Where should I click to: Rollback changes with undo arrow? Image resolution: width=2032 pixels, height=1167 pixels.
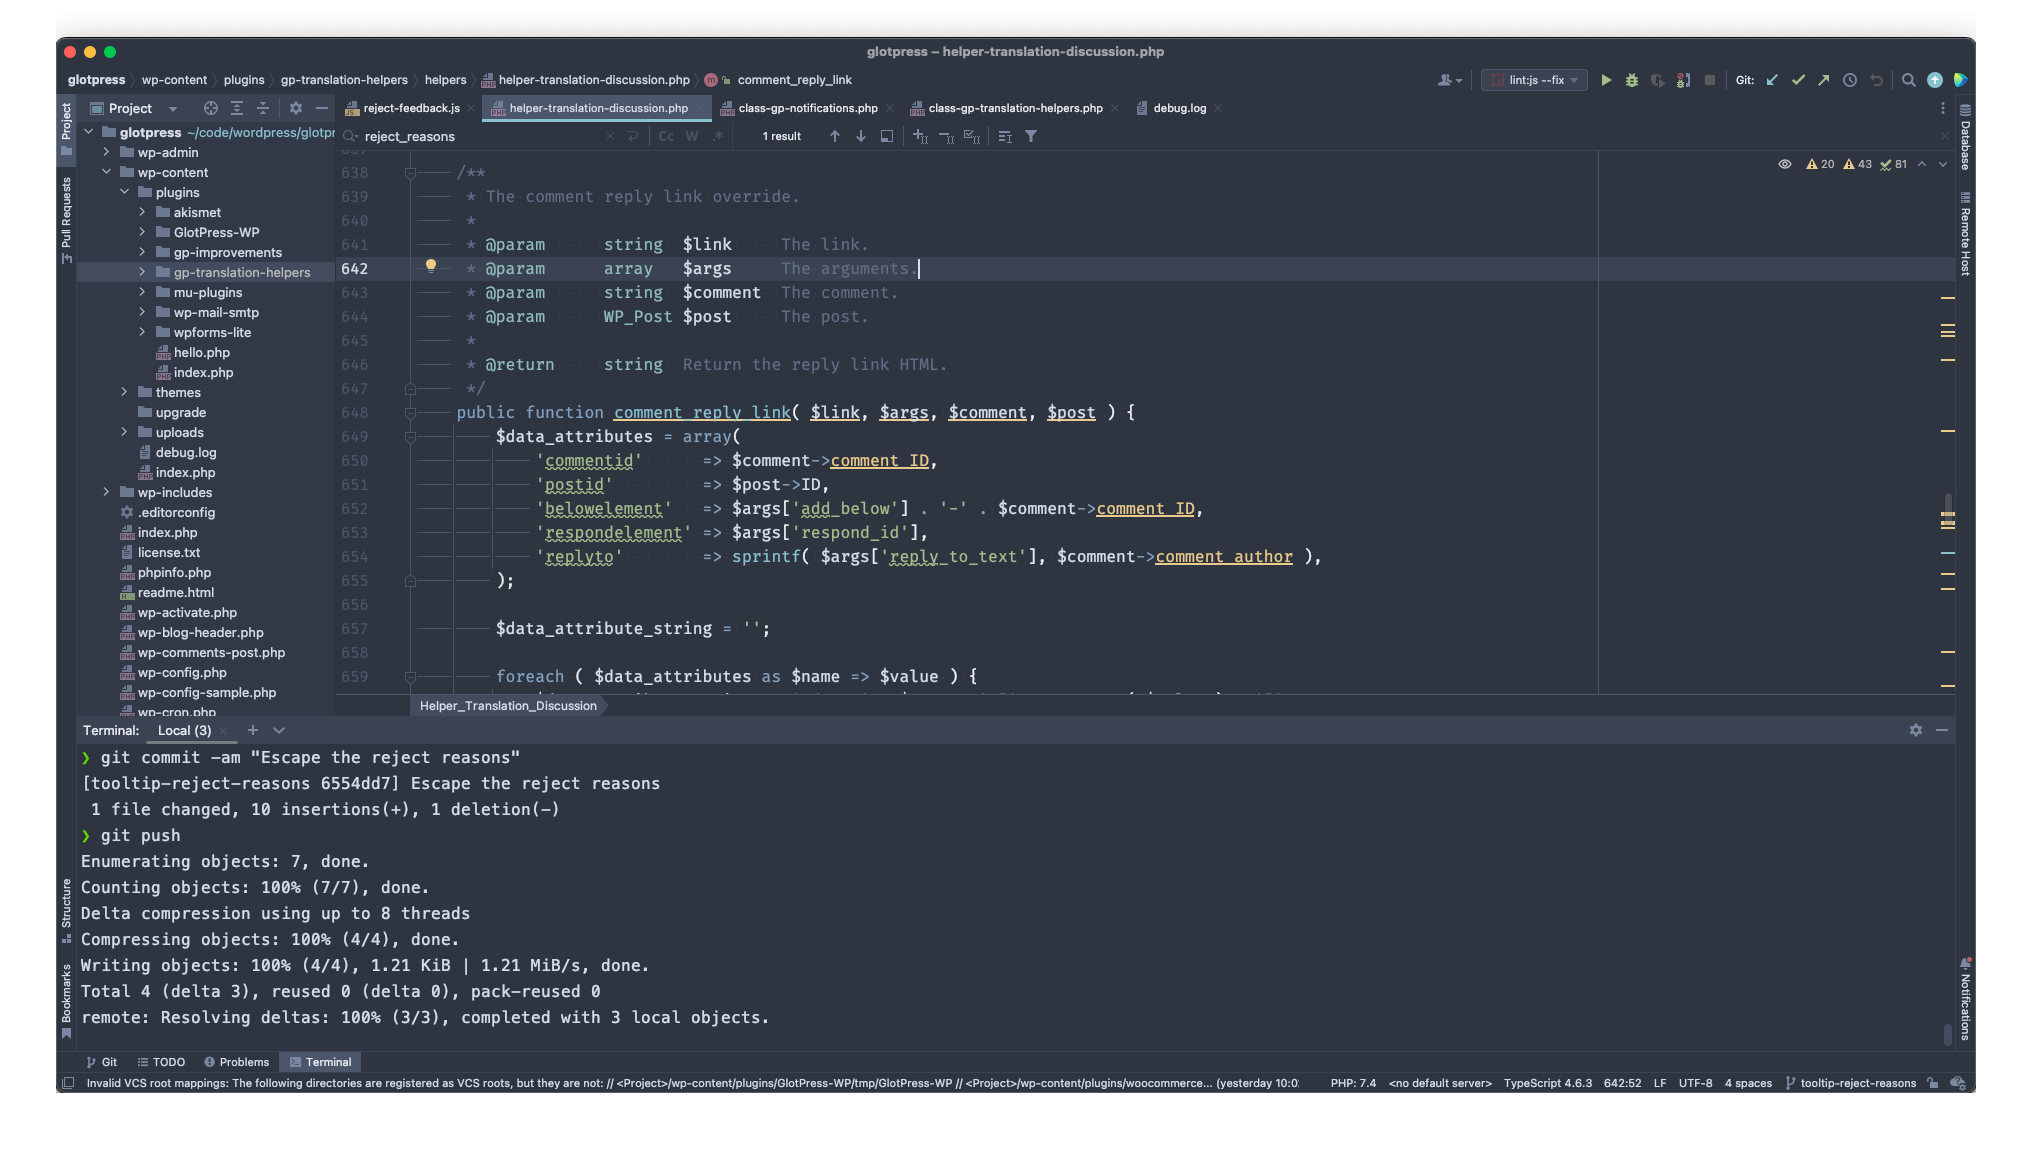coord(1876,80)
